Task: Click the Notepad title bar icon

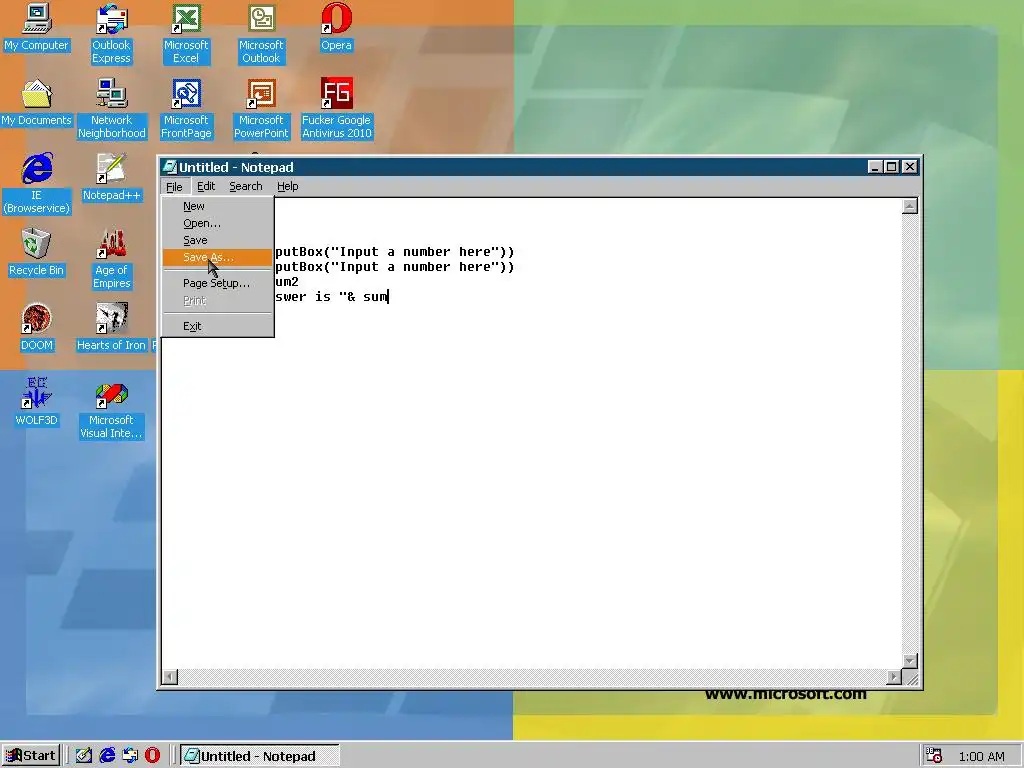Action: [170, 167]
